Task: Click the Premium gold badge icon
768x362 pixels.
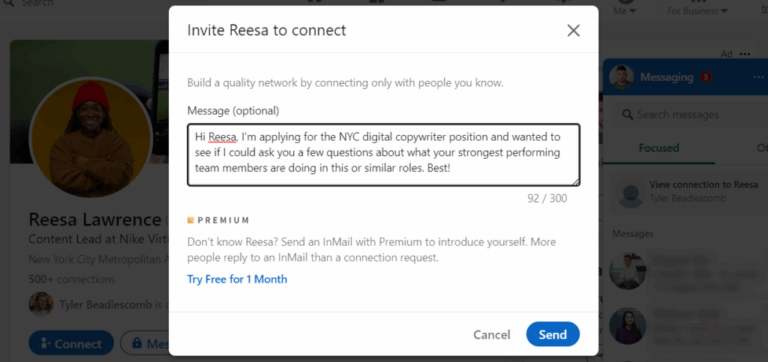Action: [191, 220]
